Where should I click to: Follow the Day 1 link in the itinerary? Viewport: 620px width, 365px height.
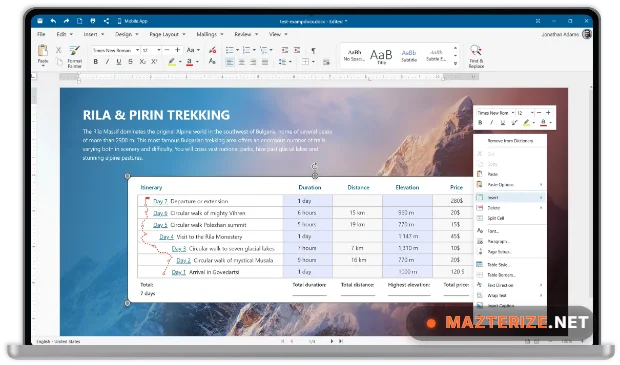coord(179,272)
